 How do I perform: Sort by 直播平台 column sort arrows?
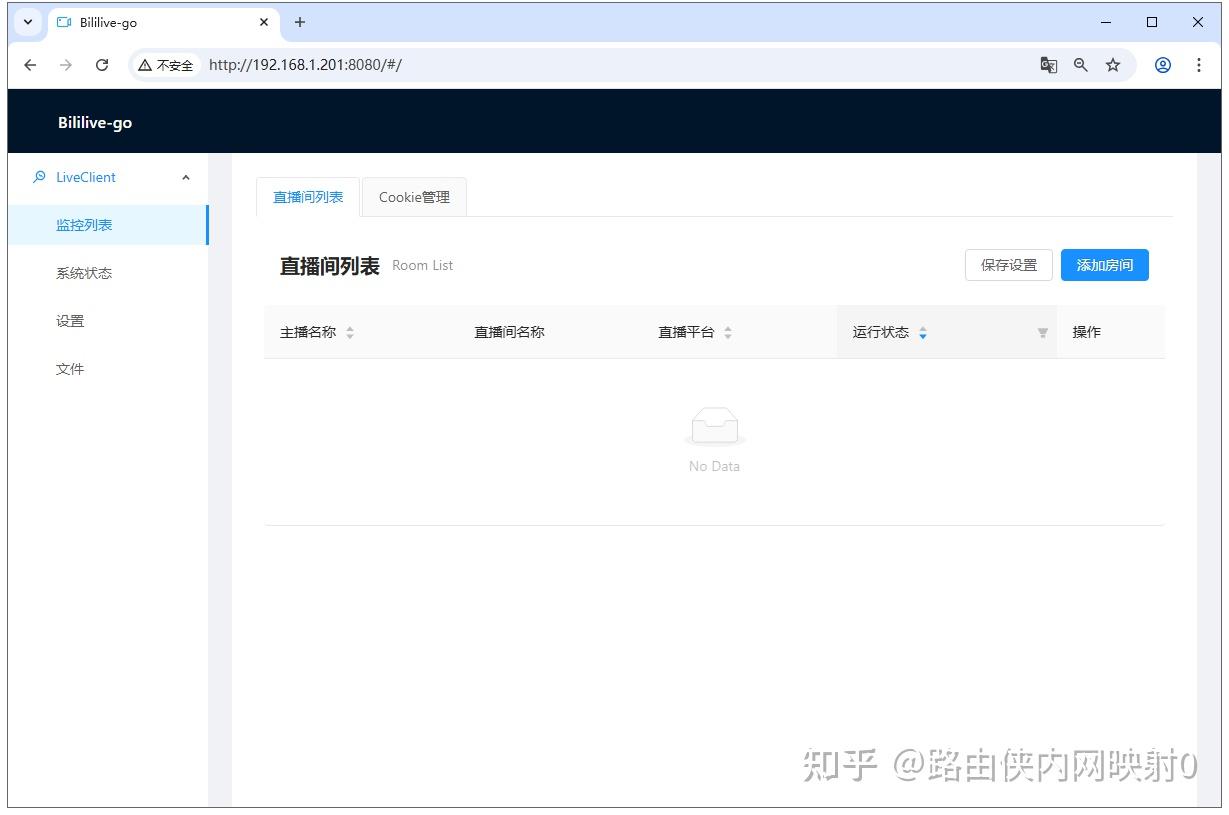pos(728,333)
